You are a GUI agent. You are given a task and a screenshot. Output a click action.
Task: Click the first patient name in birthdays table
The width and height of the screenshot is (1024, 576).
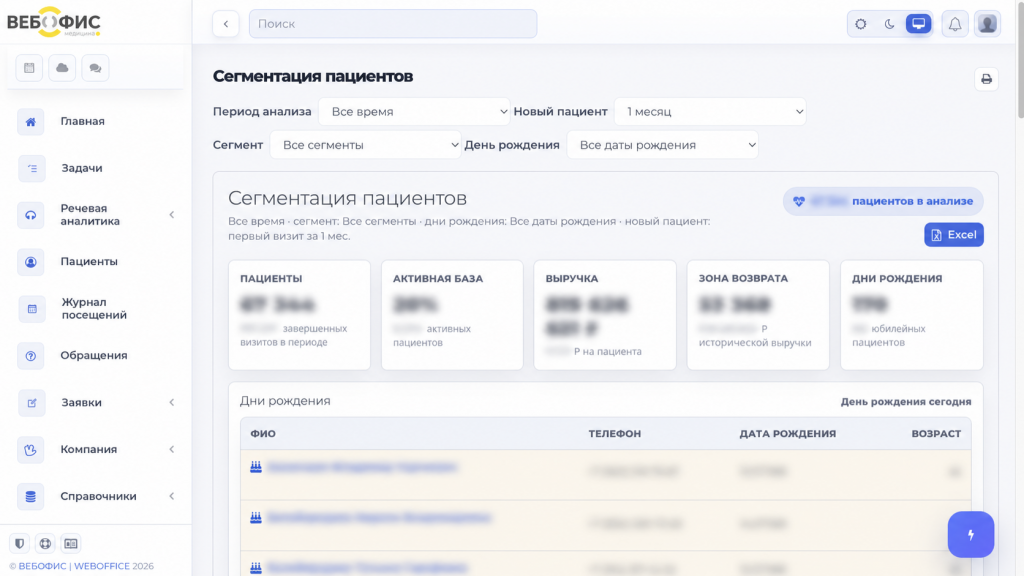point(362,468)
